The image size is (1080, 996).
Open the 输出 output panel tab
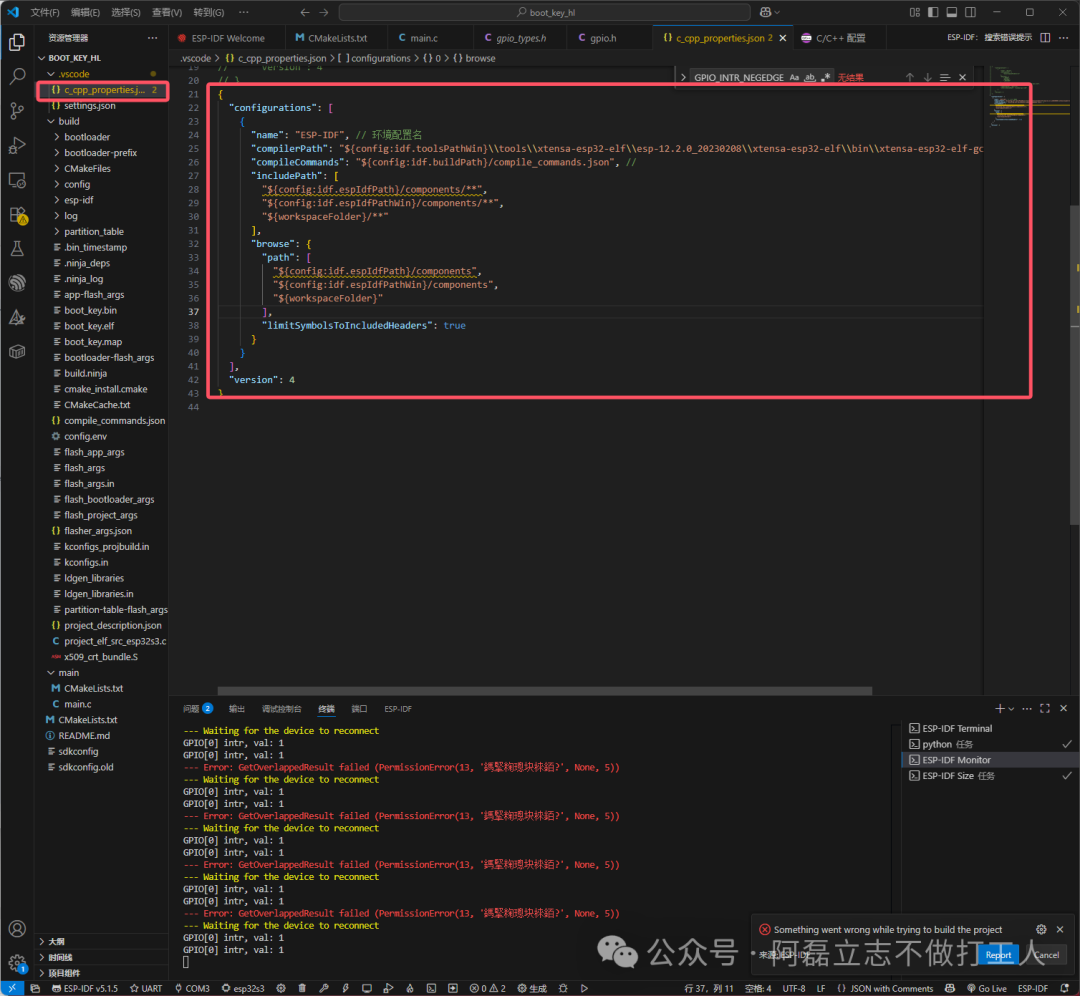(237, 708)
